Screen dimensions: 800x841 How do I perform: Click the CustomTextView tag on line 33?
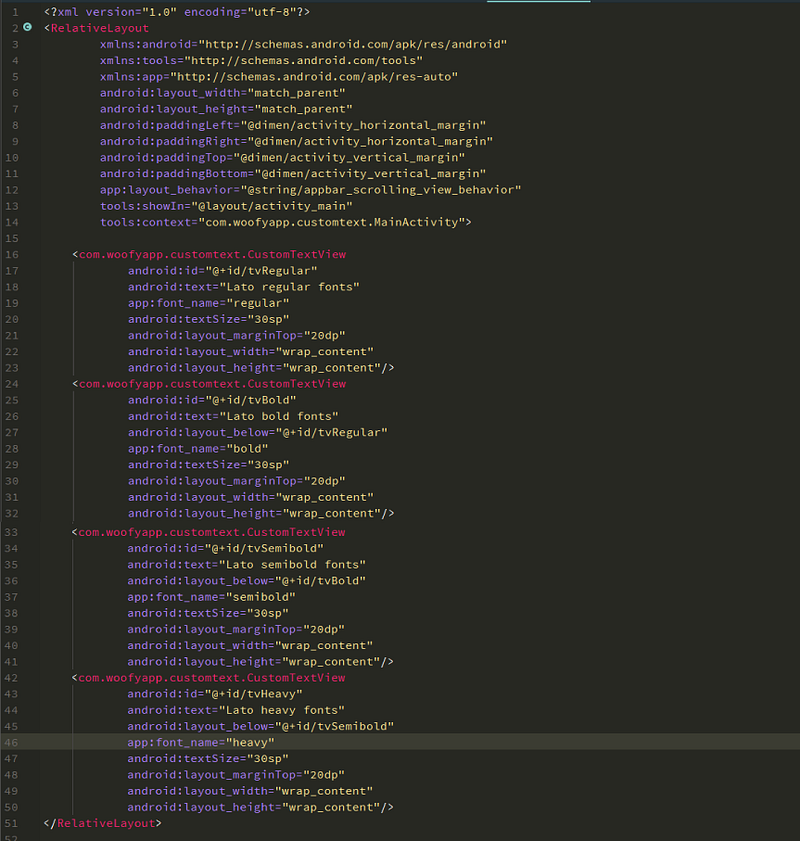(209, 532)
